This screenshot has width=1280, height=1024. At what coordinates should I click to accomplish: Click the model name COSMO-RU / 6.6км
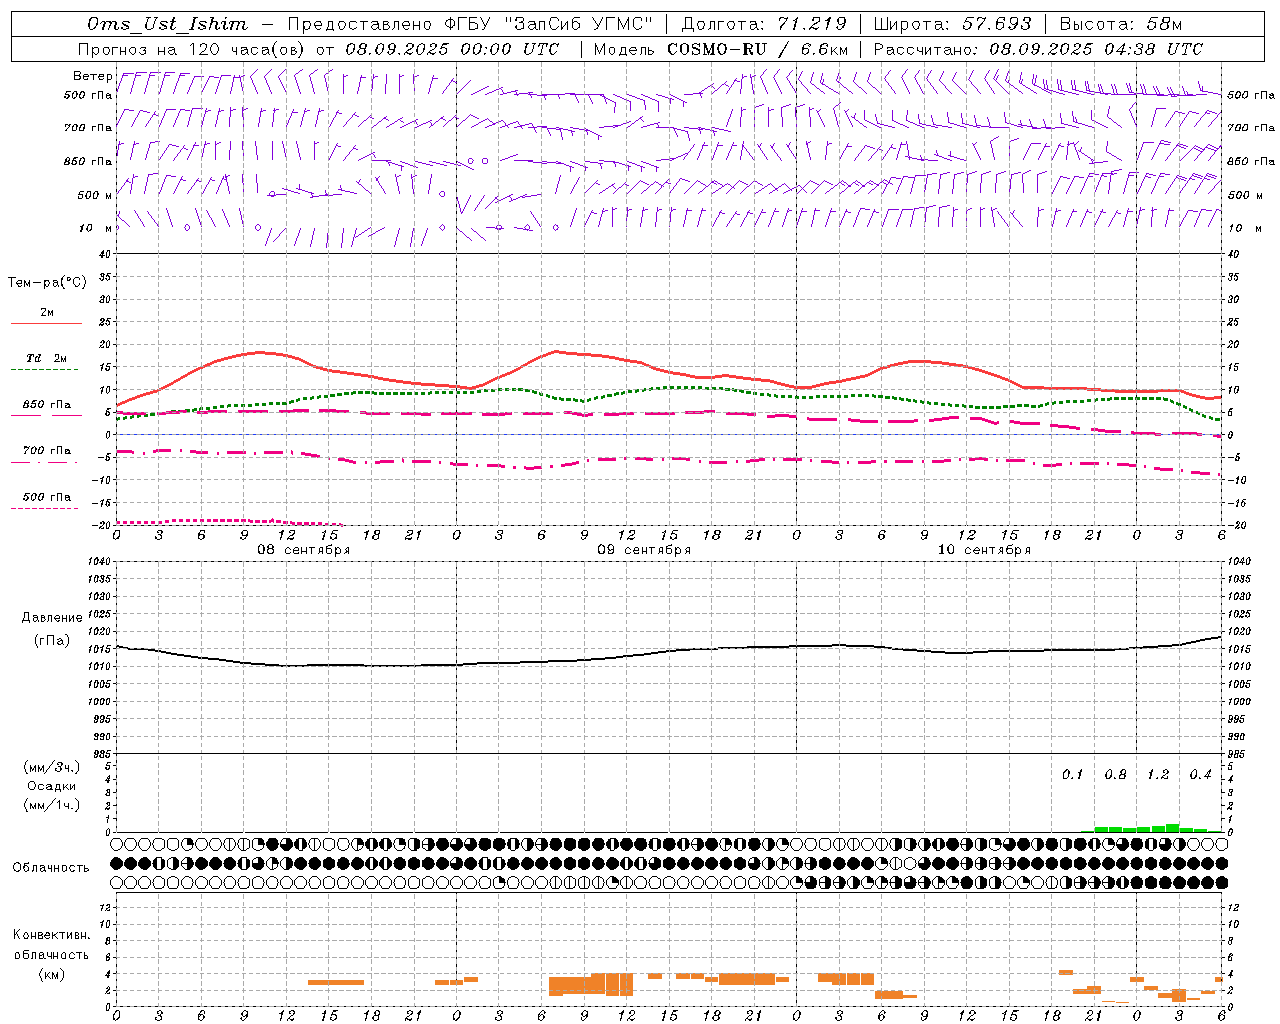[x=757, y=49]
